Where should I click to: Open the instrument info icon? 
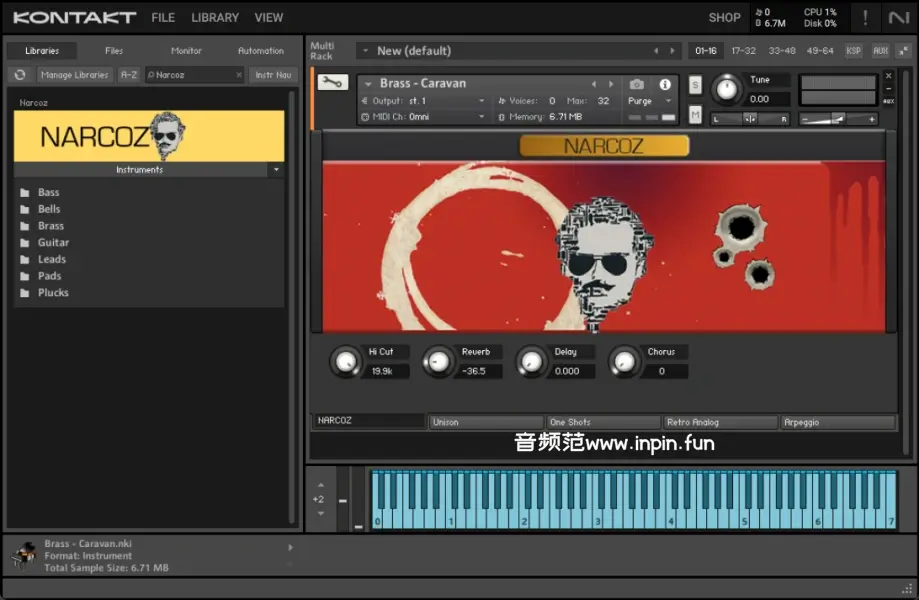(x=665, y=84)
